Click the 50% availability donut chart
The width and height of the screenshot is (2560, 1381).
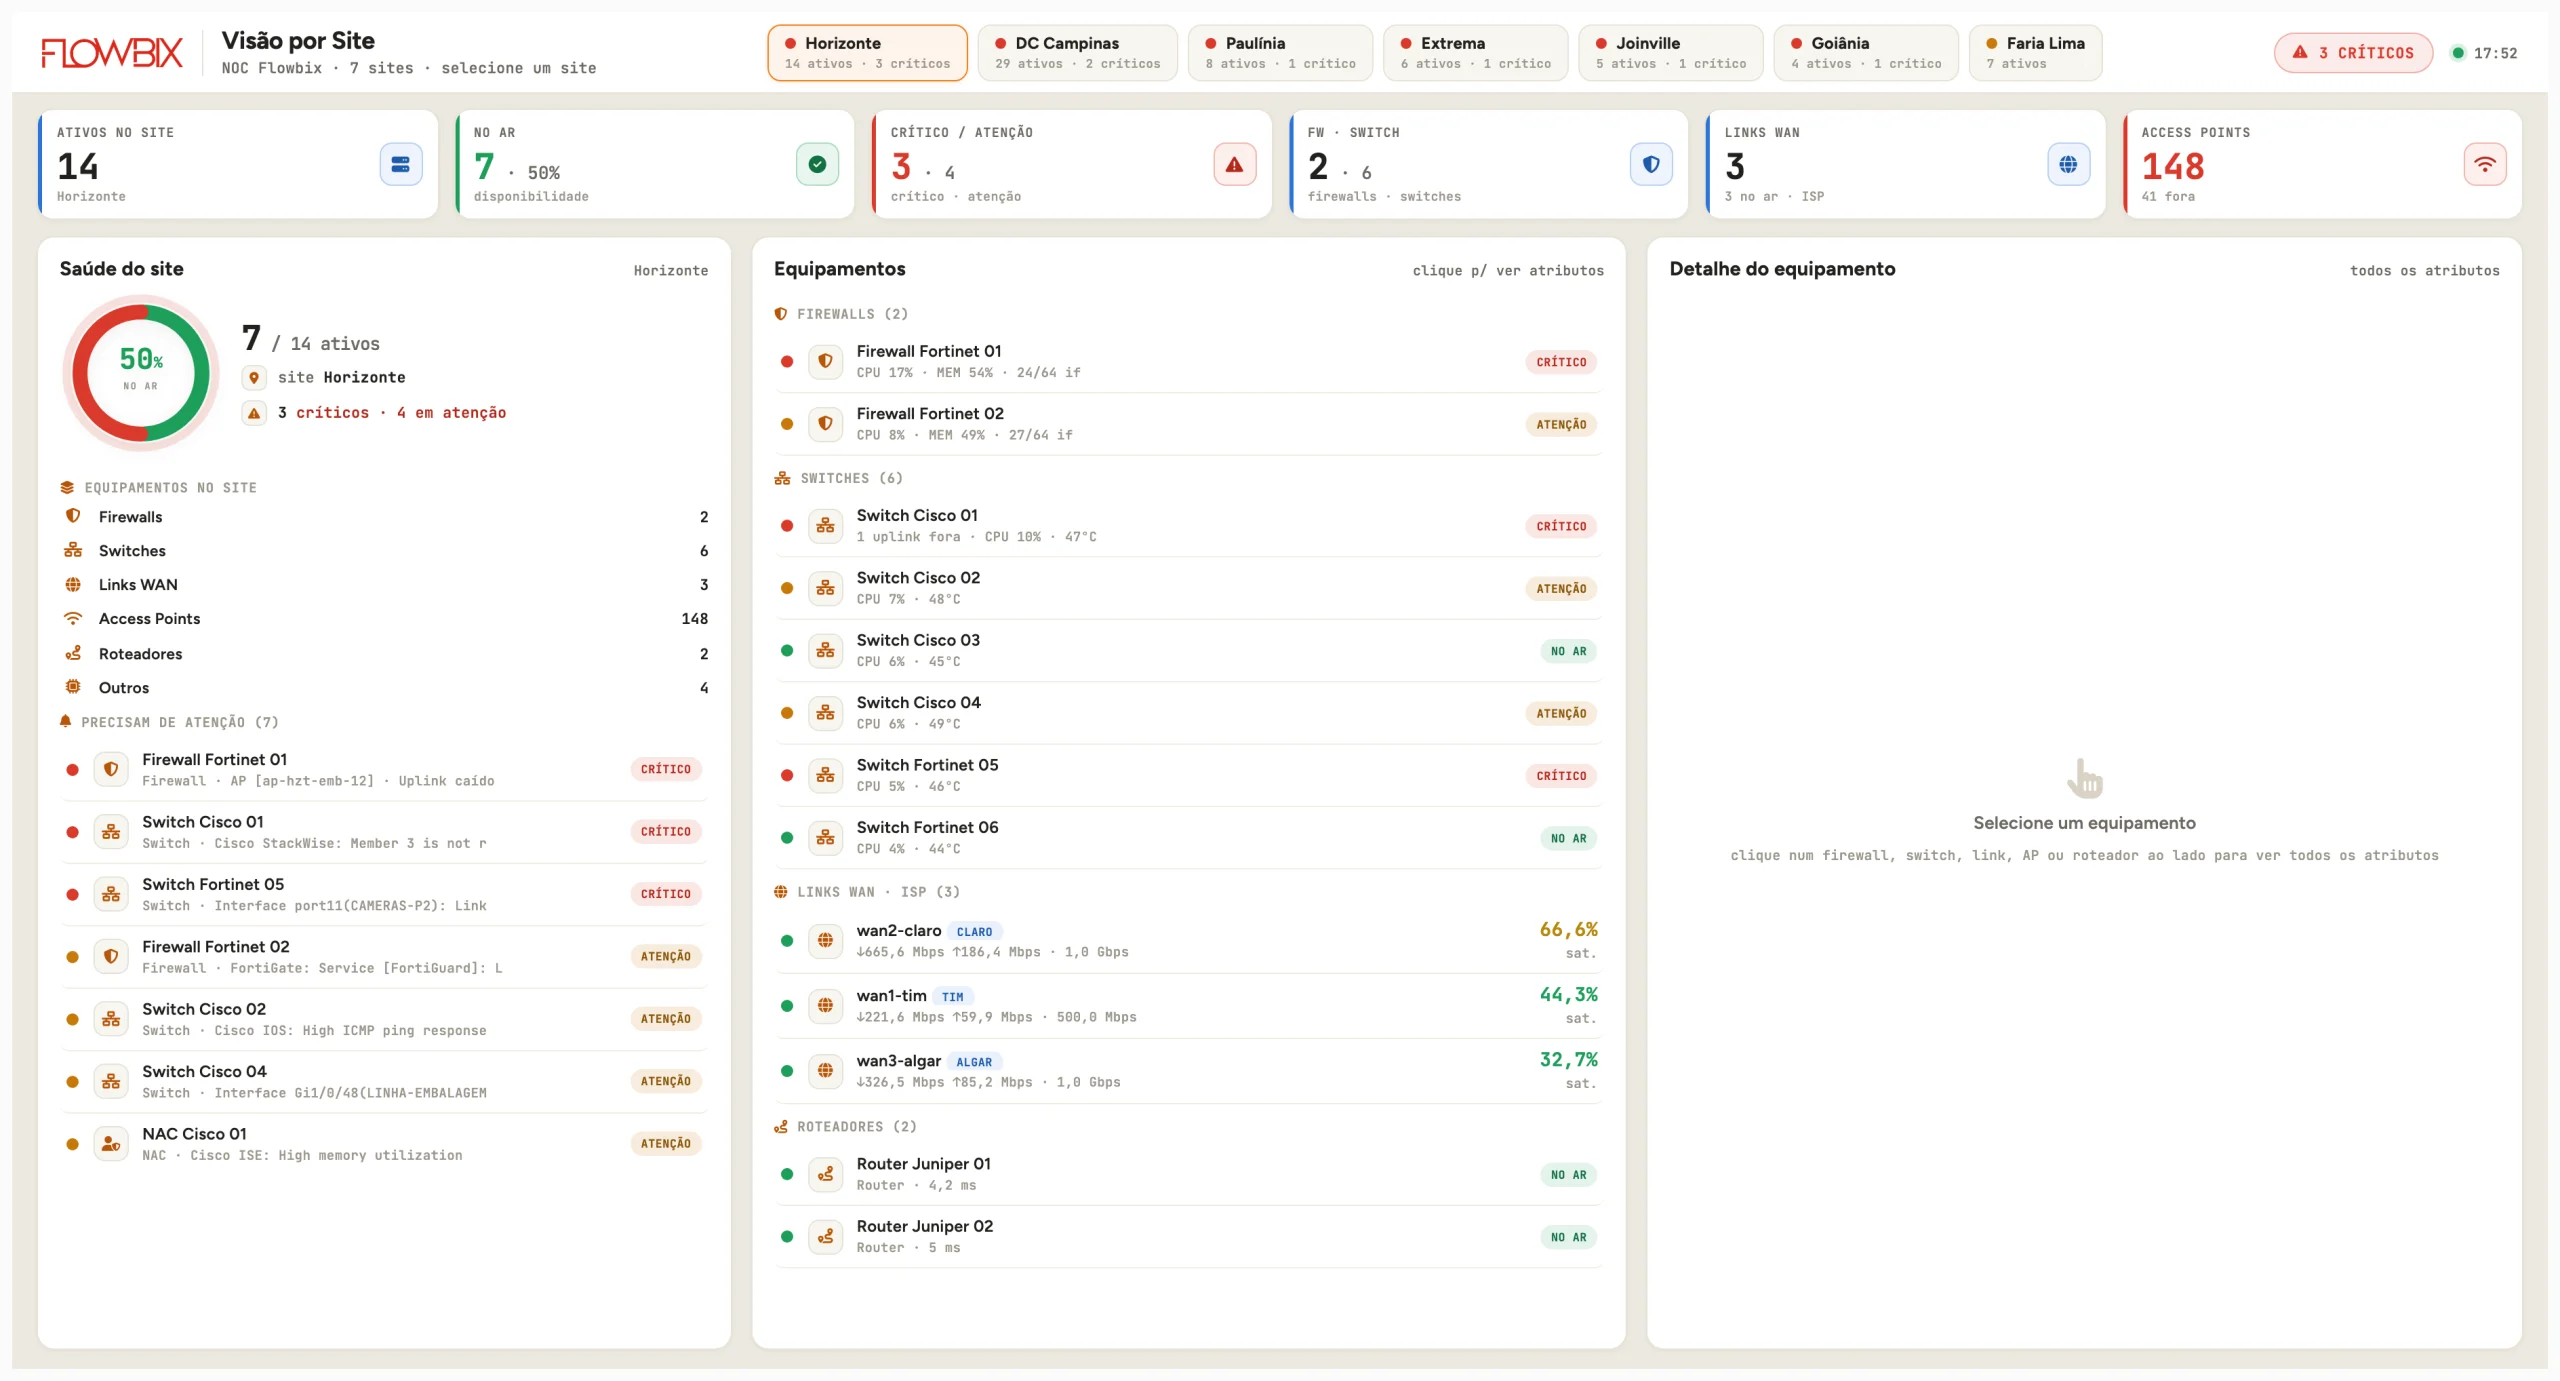pyautogui.click(x=141, y=373)
